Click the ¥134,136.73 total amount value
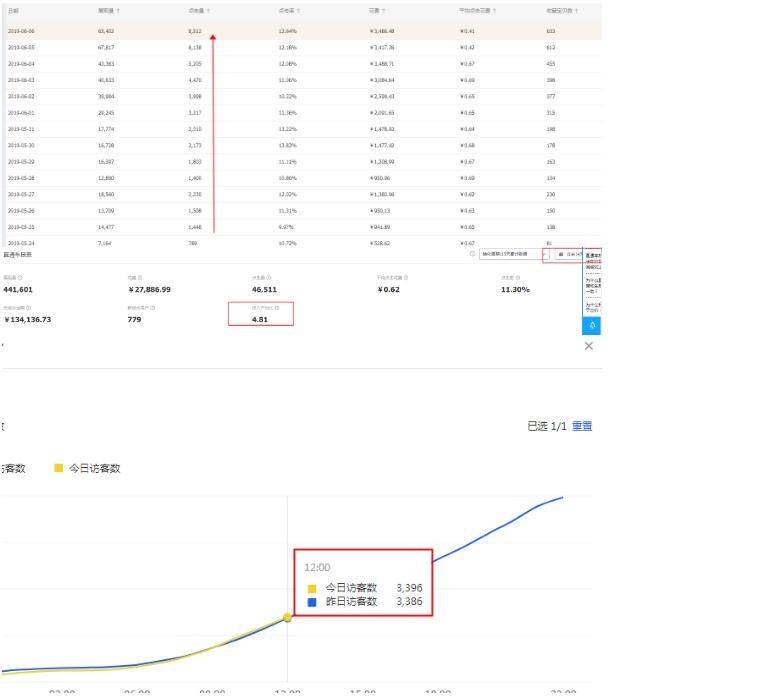Viewport: 757px width, 697px height. (x=28, y=320)
